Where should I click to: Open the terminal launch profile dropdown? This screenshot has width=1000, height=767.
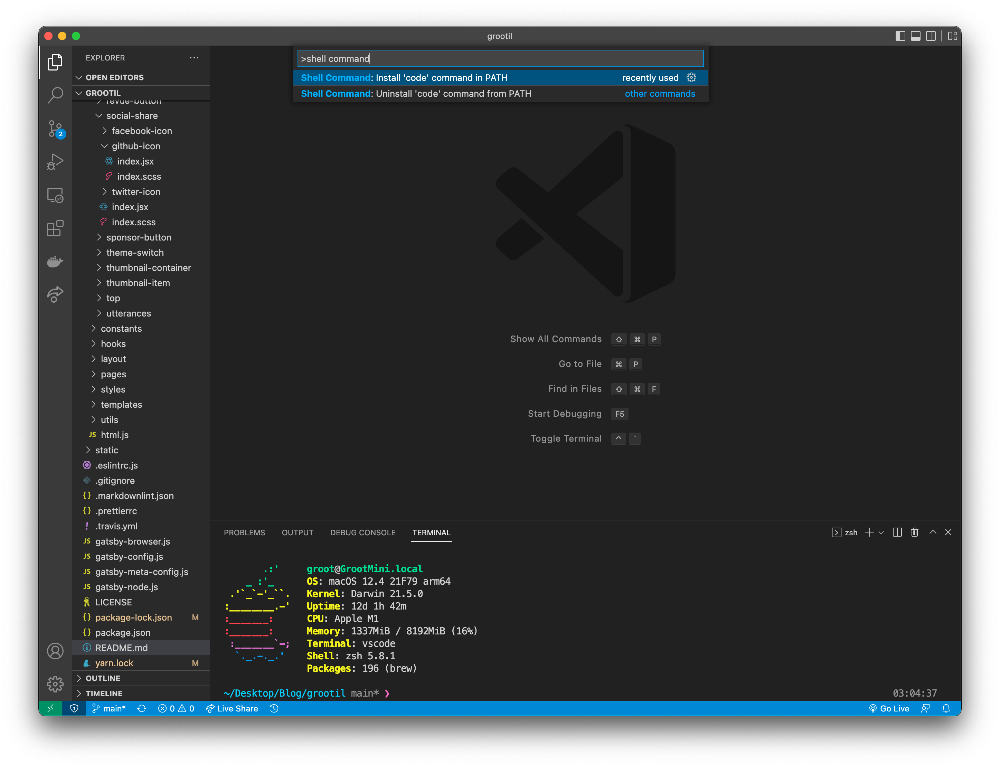coord(881,532)
